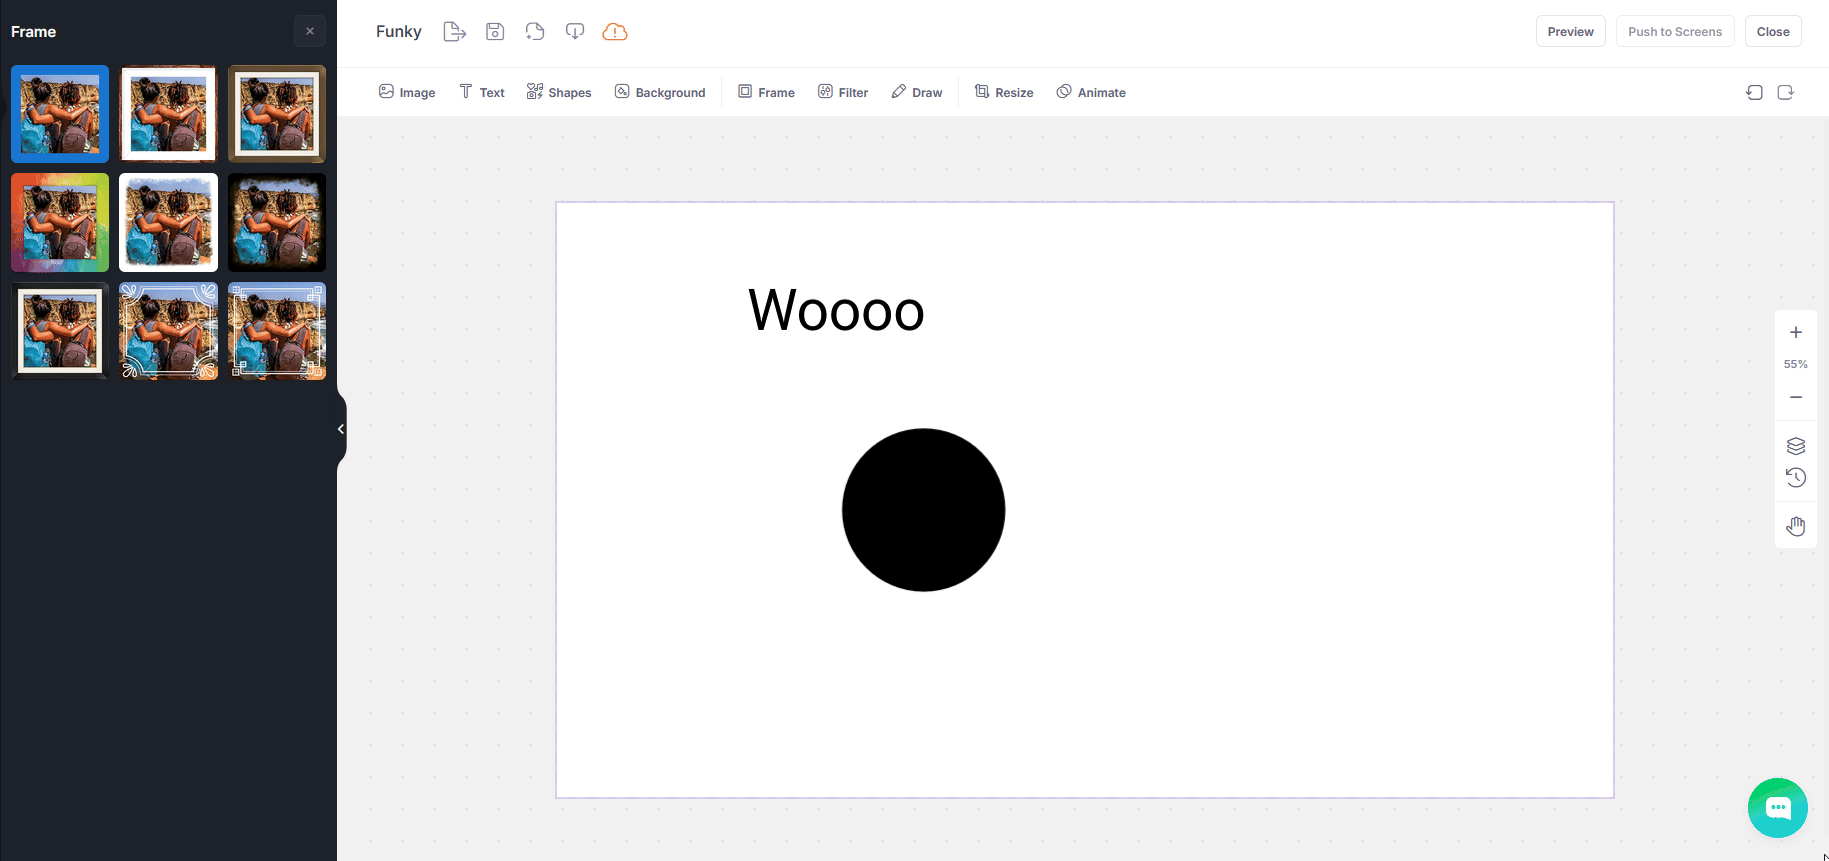Apply the solid blue frame thumbnail
Image resolution: width=1829 pixels, height=861 pixels.
[60, 114]
